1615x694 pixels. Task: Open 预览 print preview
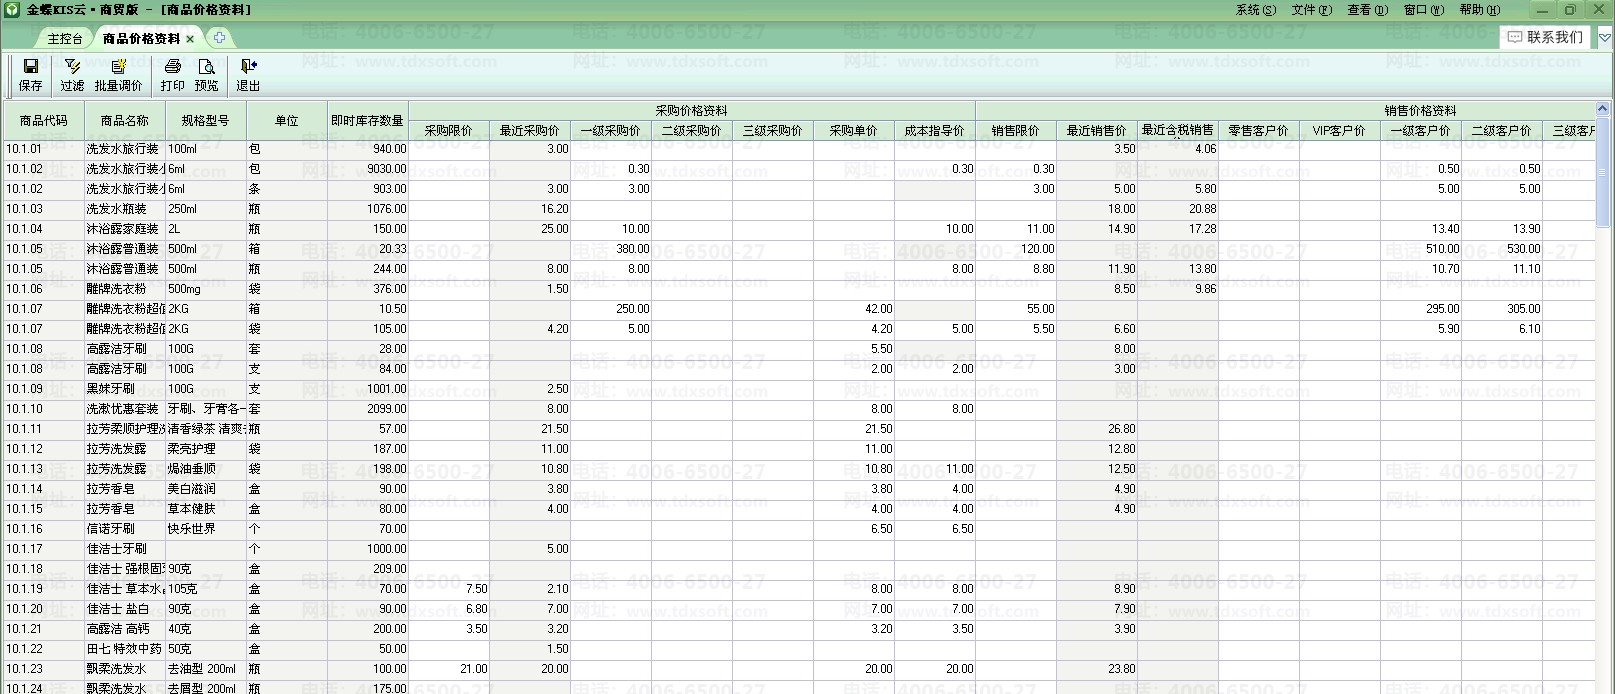(206, 74)
